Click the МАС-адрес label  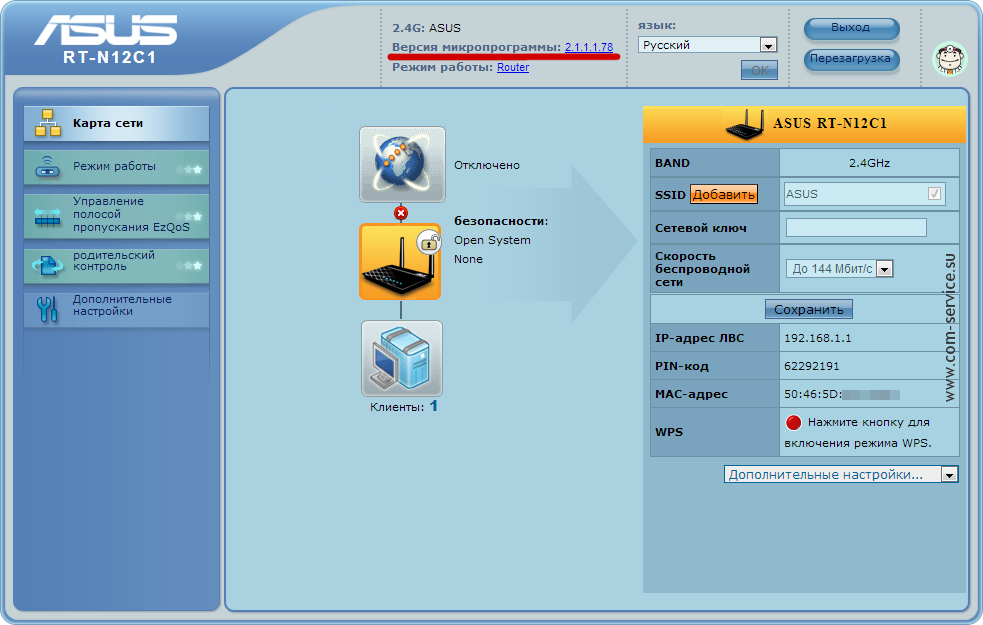pyautogui.click(x=691, y=394)
